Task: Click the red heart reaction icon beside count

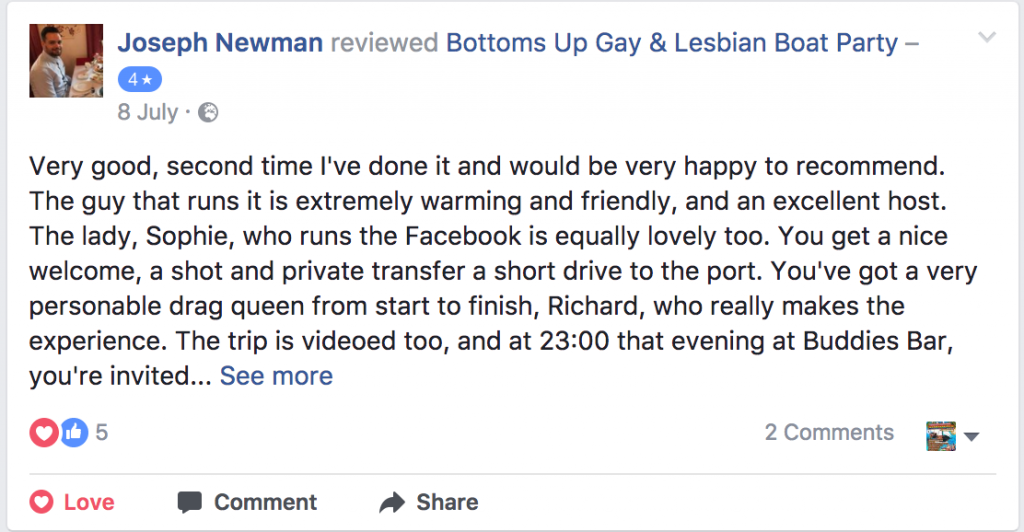Action: [x=46, y=433]
